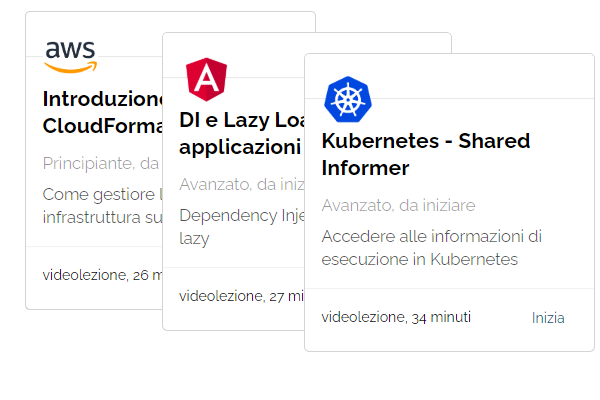
Task: Select the Kubernetes card header strip
Action: tap(450, 76)
